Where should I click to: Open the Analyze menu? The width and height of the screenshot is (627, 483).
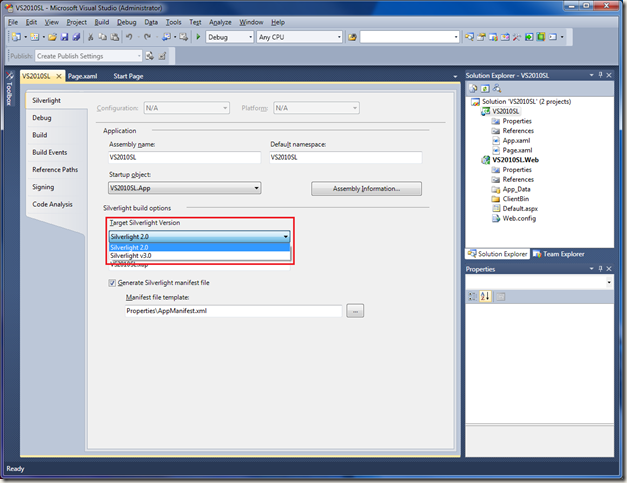(x=220, y=22)
